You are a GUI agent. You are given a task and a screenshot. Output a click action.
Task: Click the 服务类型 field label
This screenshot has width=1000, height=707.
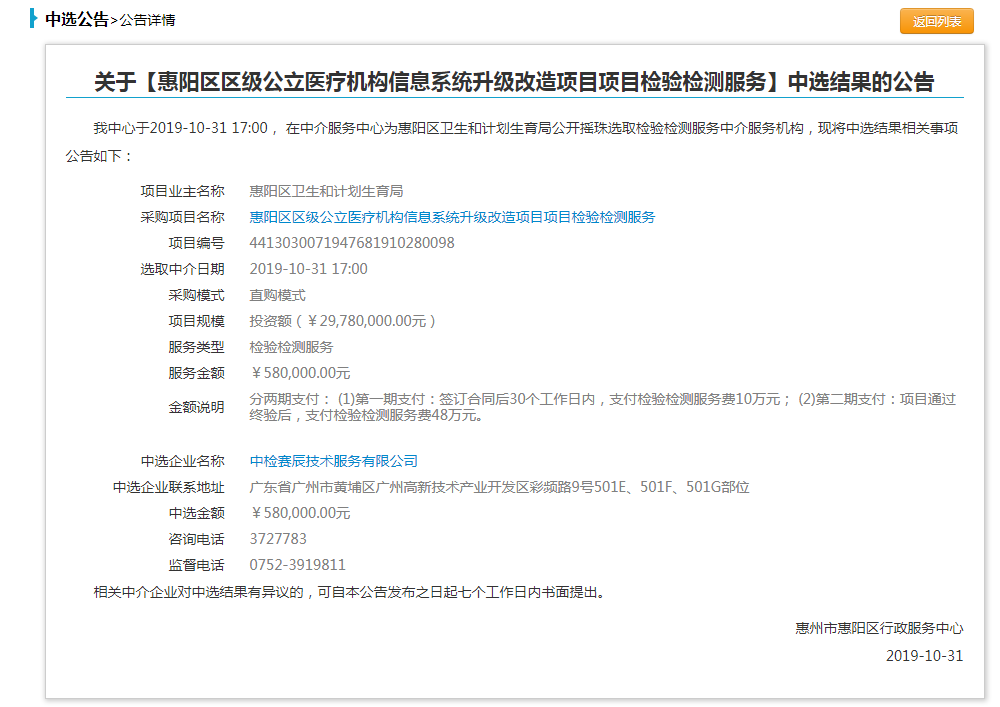(196, 347)
